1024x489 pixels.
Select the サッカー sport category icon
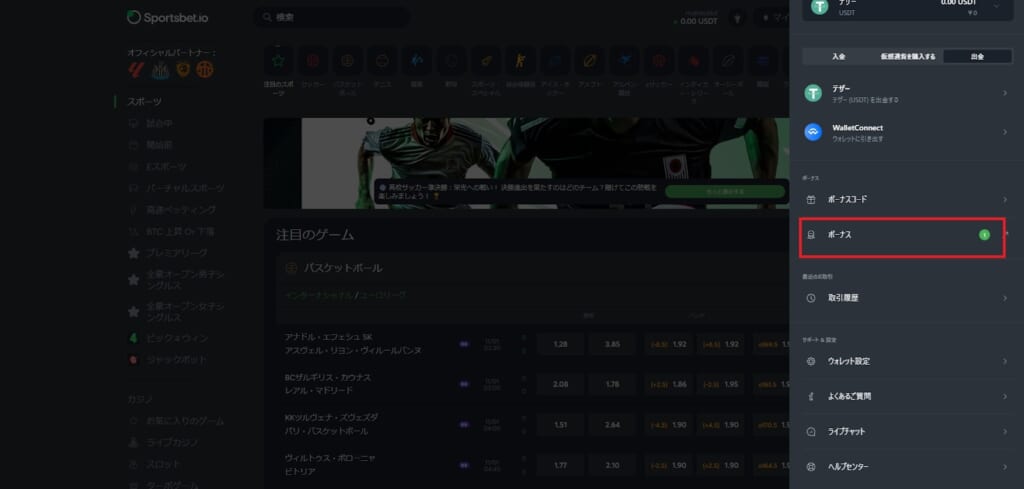click(x=313, y=61)
